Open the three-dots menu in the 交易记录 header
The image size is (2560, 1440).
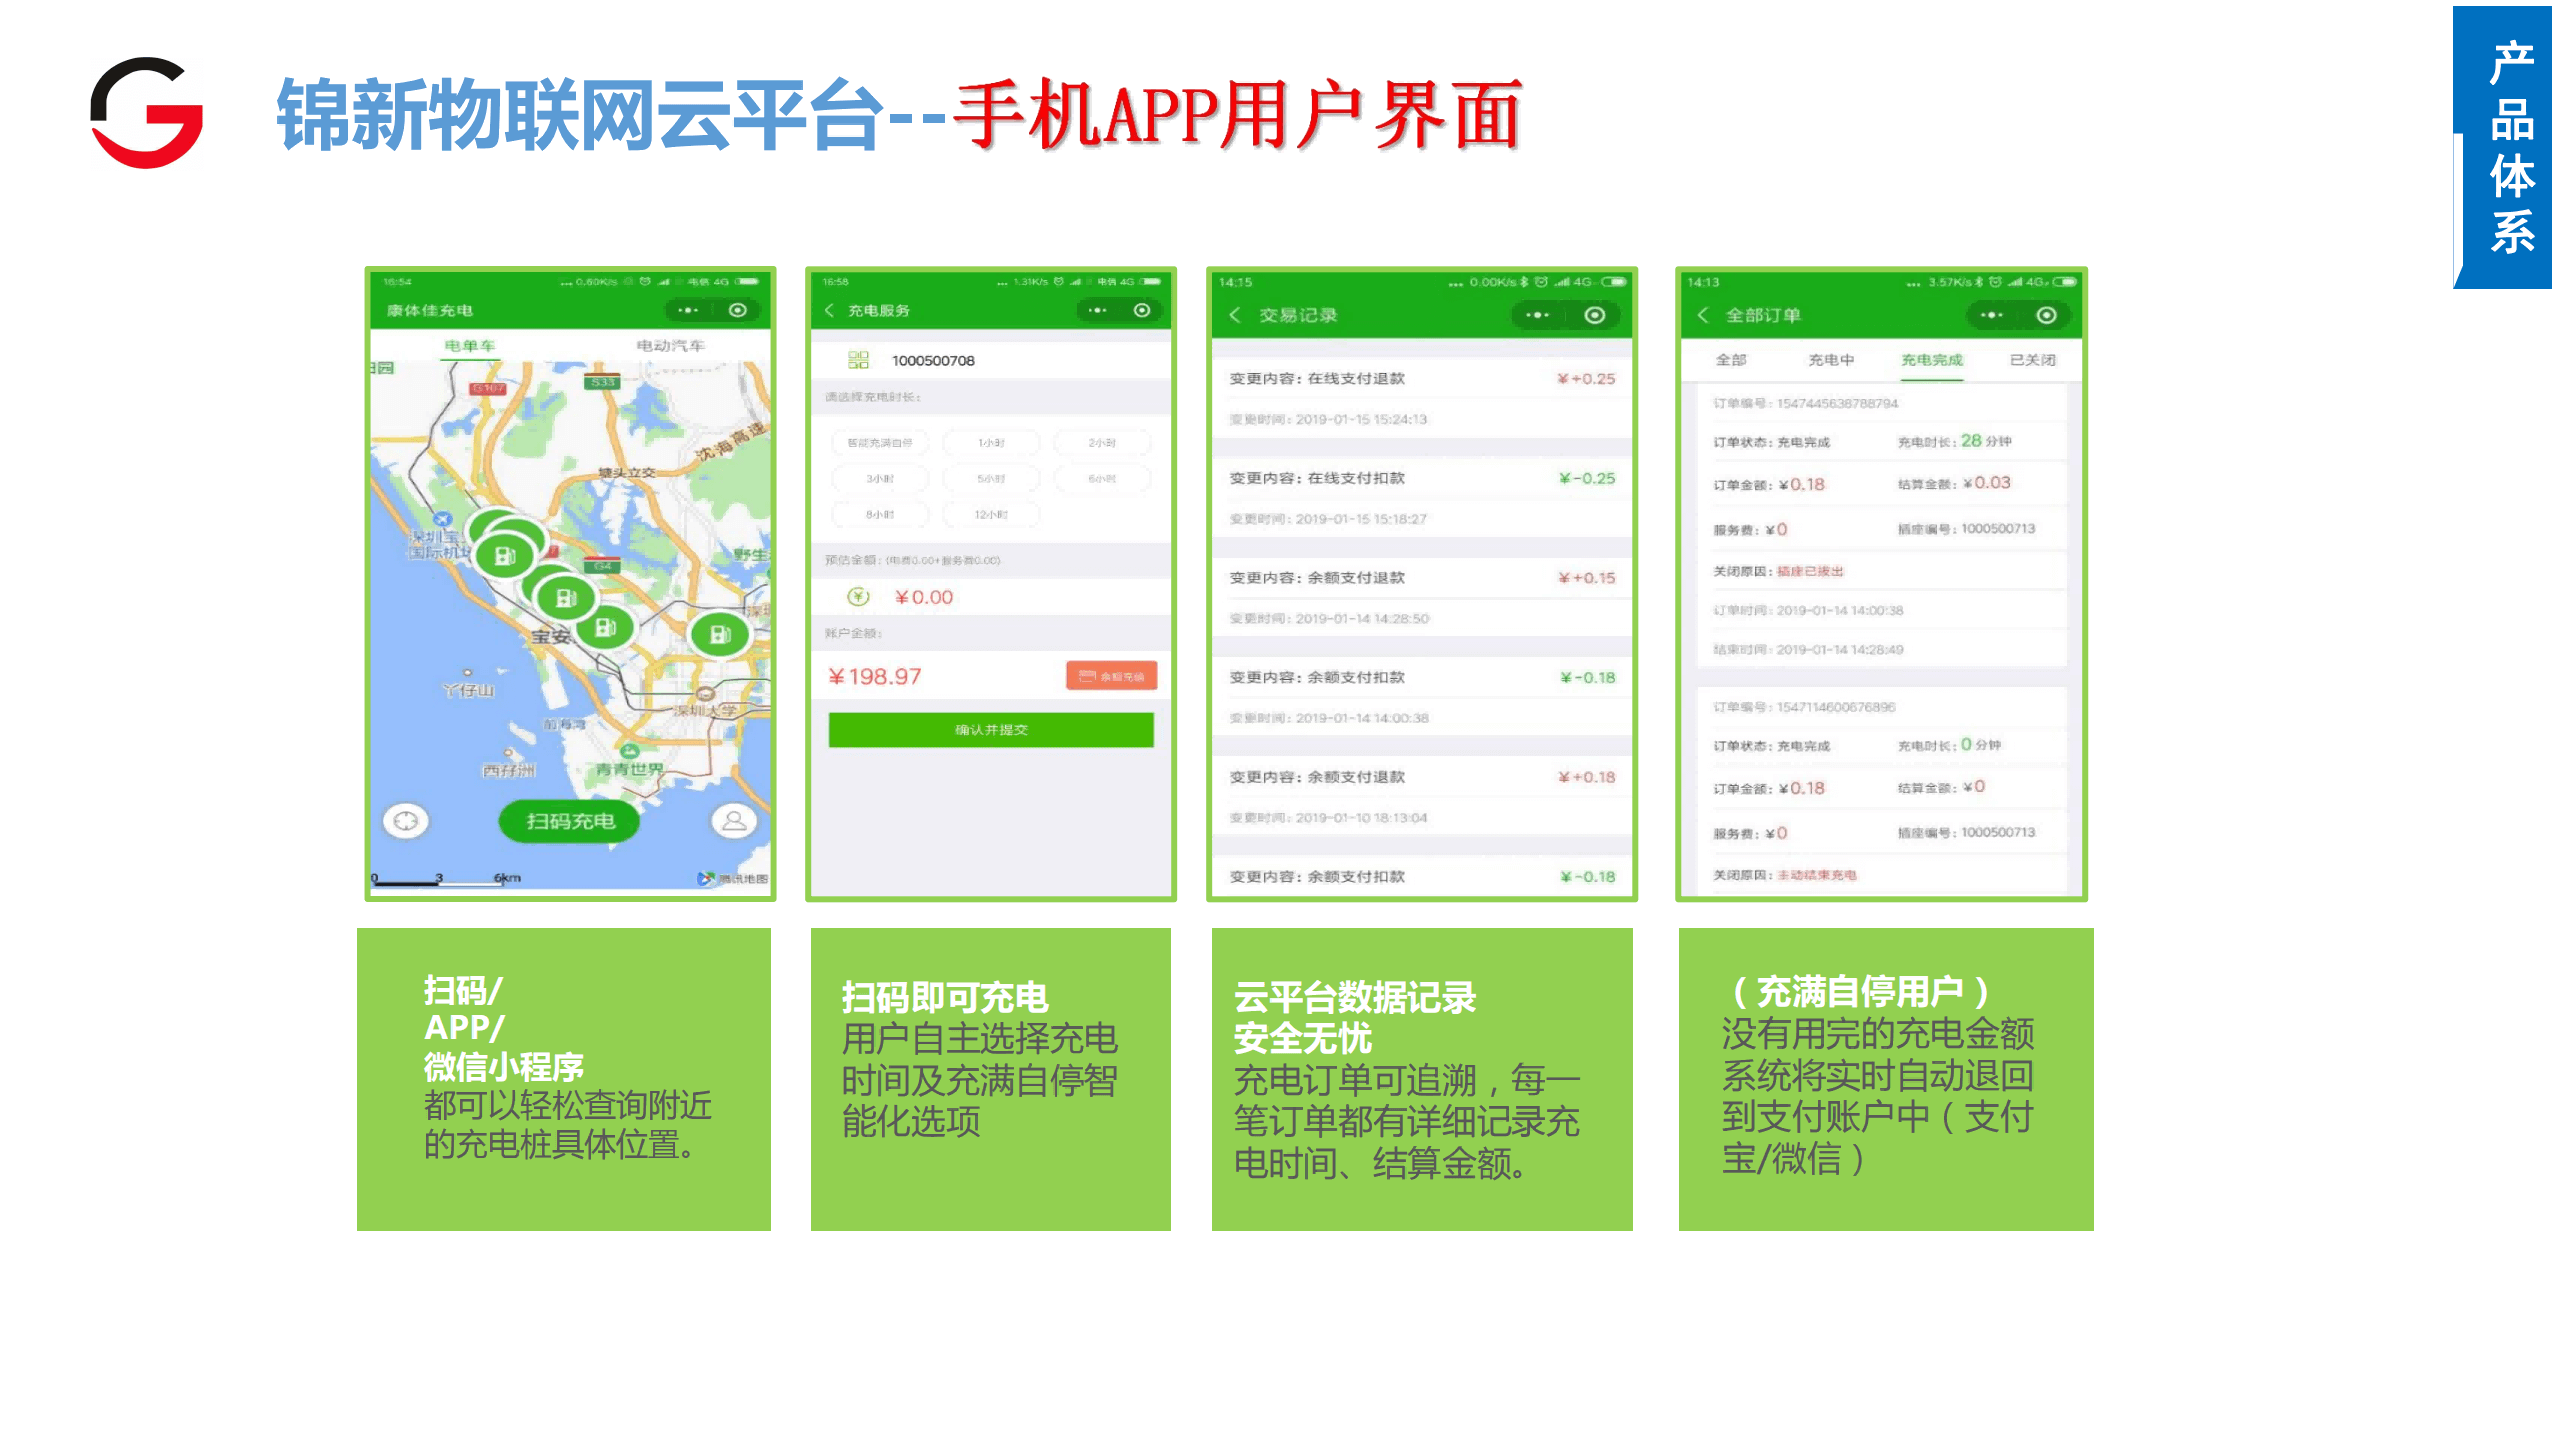[x=1537, y=315]
